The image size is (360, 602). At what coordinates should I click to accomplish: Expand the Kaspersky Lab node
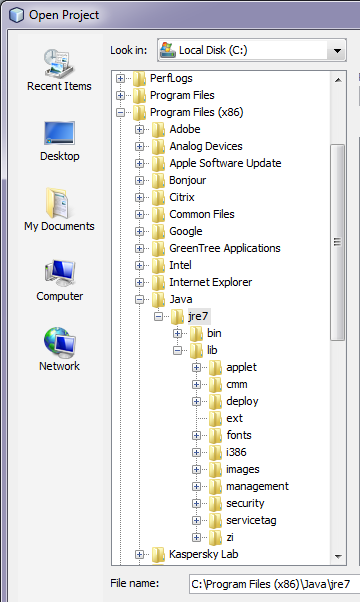pyautogui.click(x=139, y=554)
